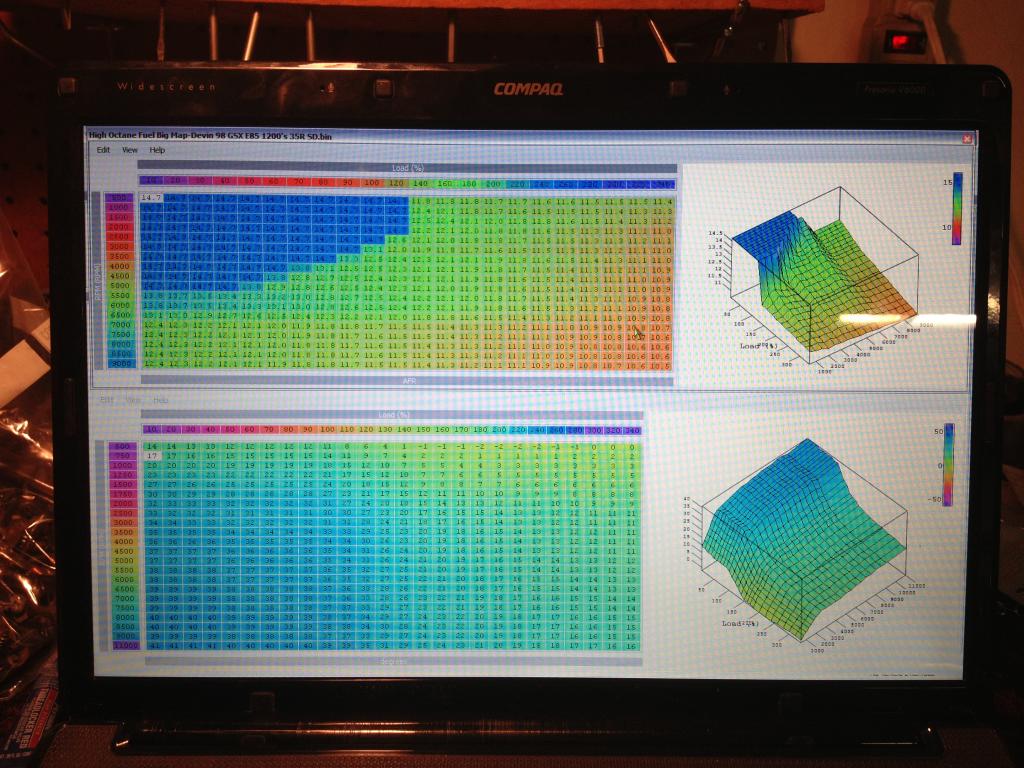The height and width of the screenshot is (768, 1024).
Task: Select the 340 load column header in timing table
Action: pyautogui.click(x=632, y=430)
